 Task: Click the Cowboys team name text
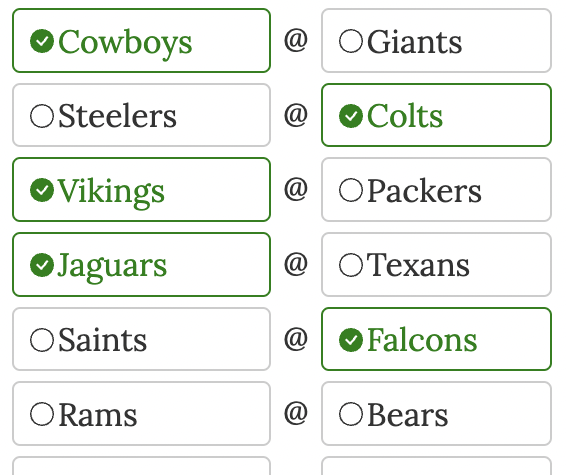125,43
